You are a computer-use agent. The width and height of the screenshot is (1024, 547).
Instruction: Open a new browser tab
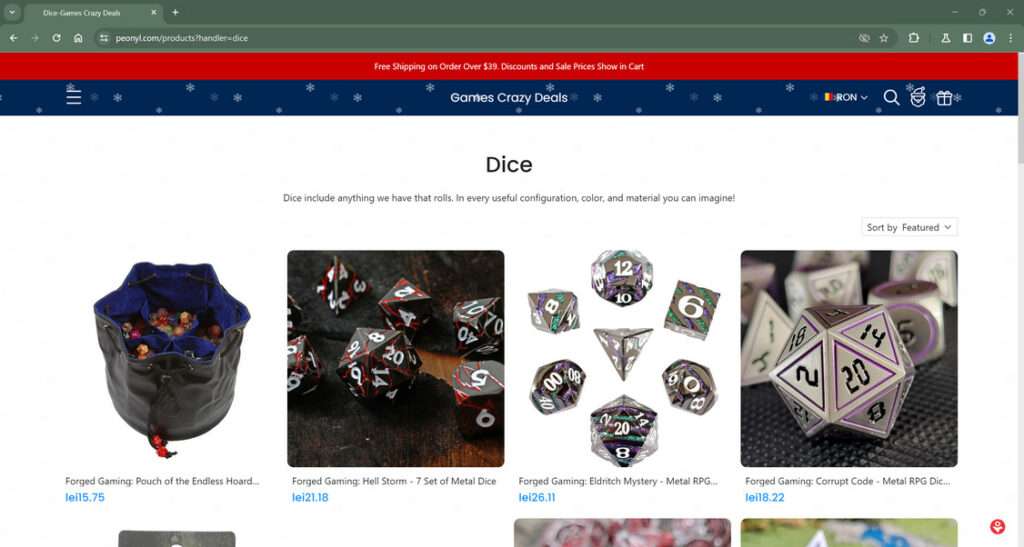point(175,12)
